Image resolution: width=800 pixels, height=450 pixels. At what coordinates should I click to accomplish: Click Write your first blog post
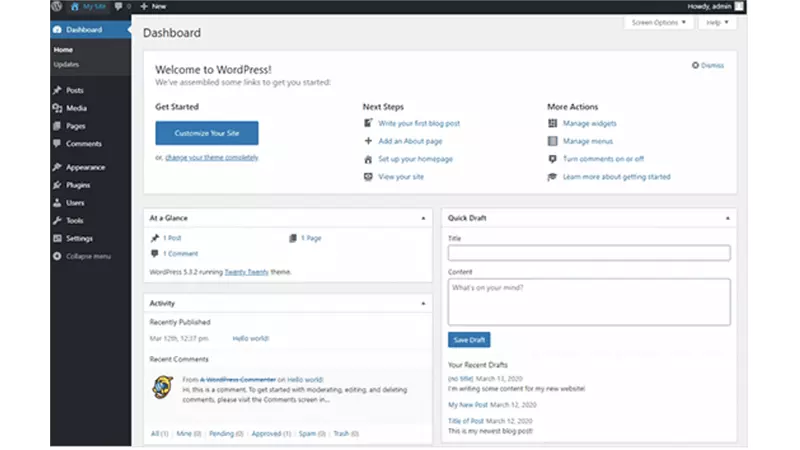pyautogui.click(x=419, y=123)
